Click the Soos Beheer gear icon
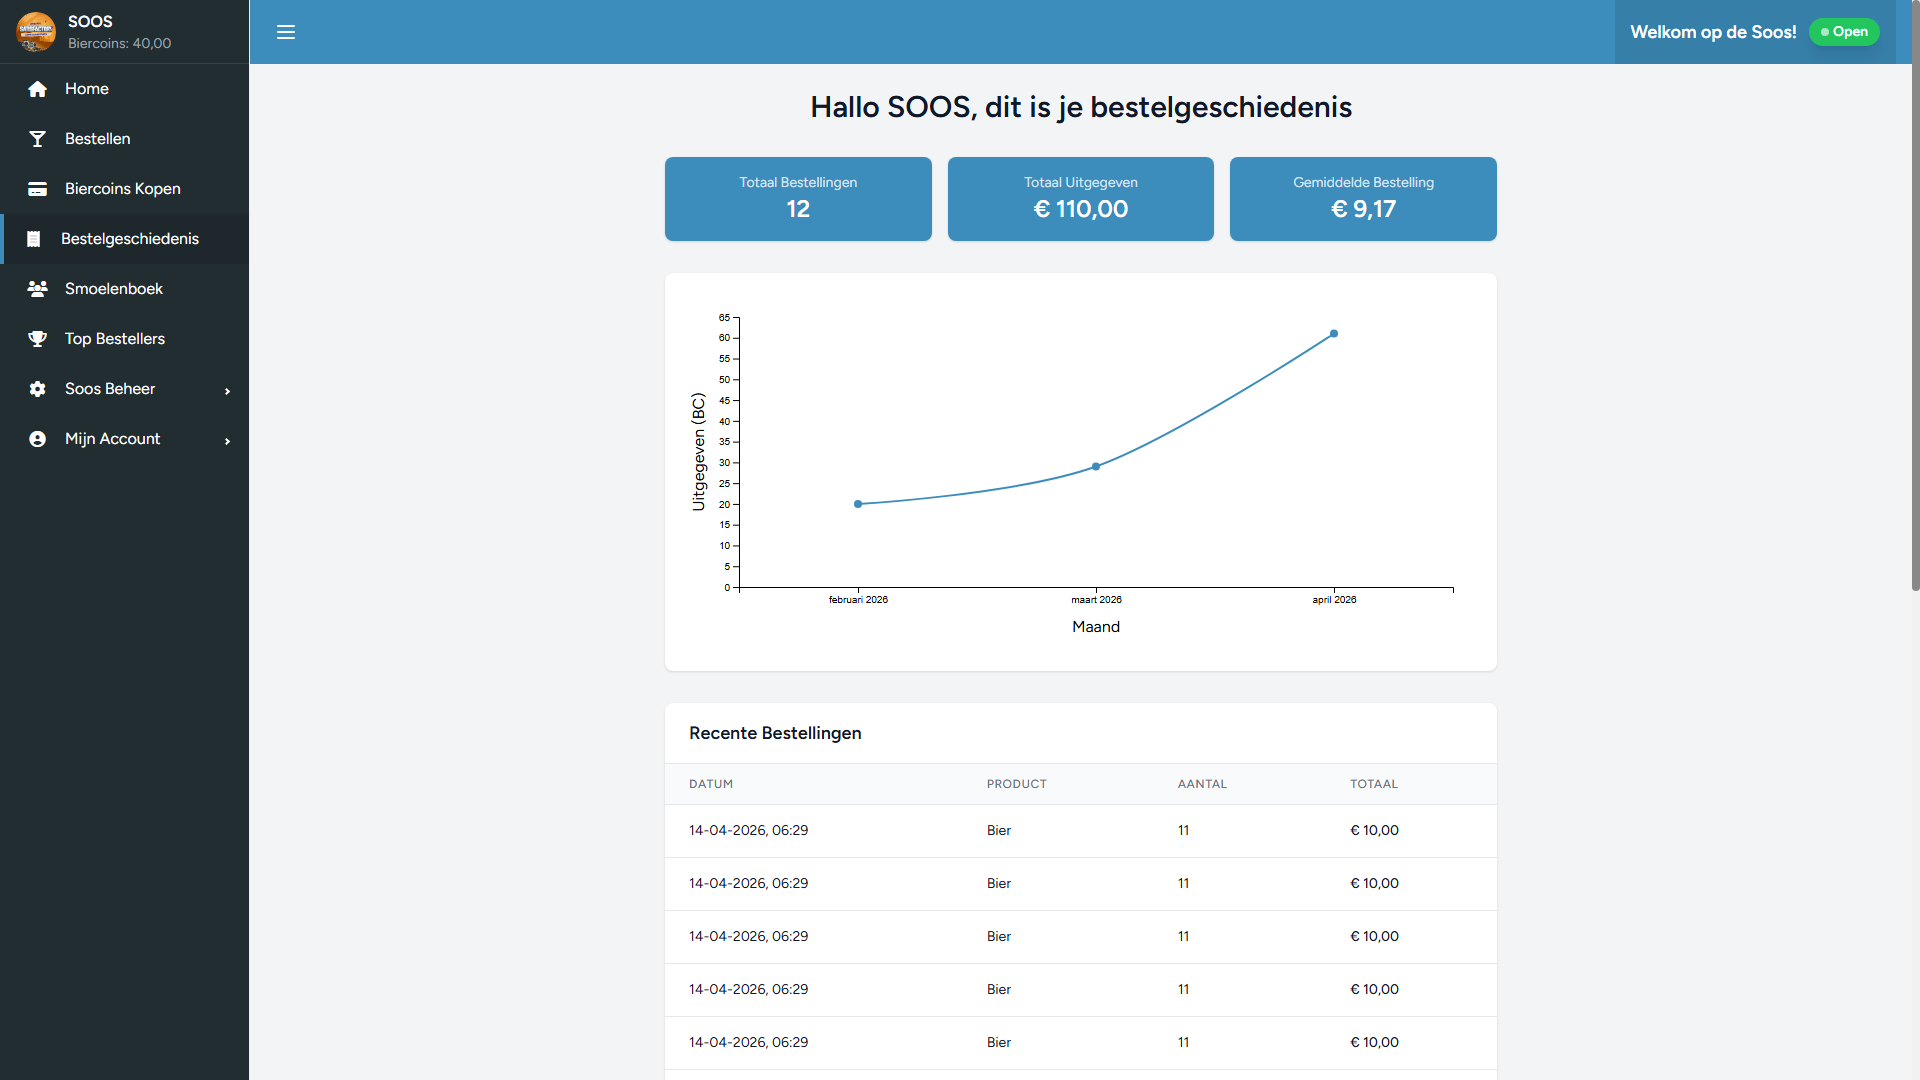The width and height of the screenshot is (1920, 1080). tap(38, 389)
